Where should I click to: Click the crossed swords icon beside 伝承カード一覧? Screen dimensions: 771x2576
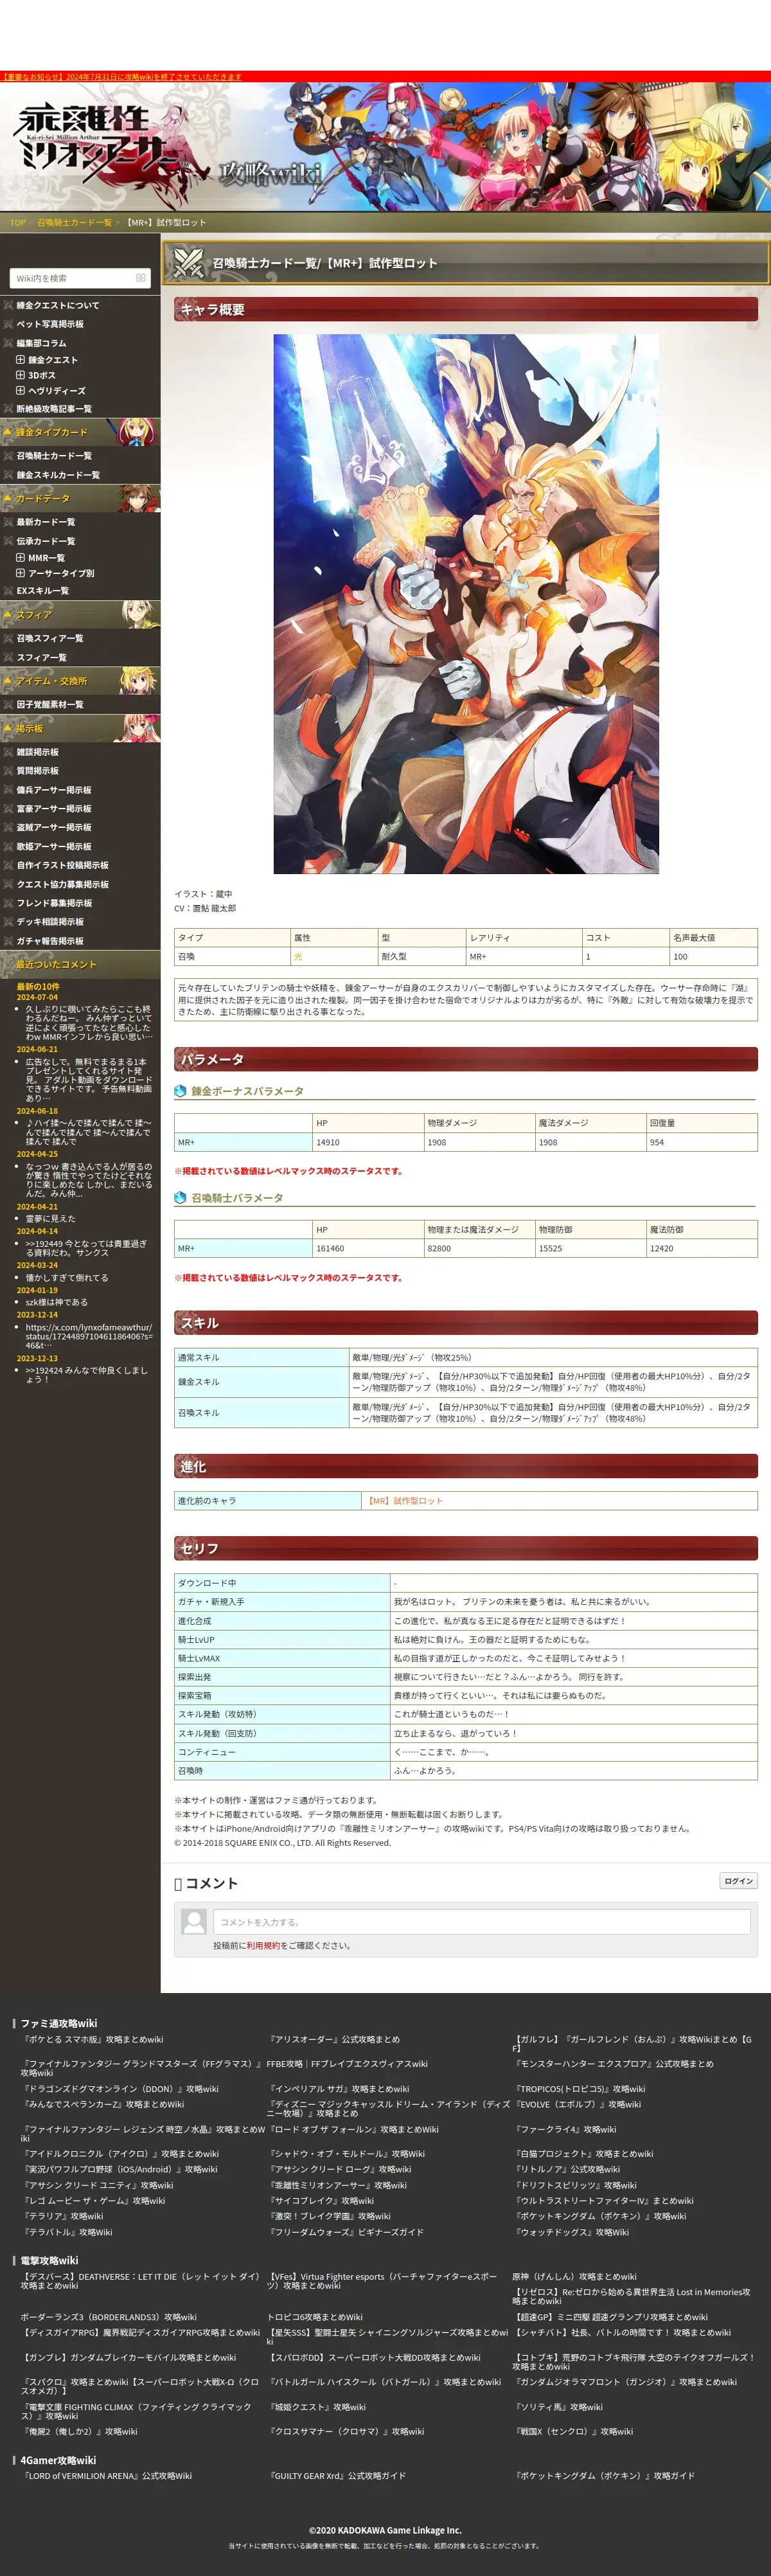pos(8,541)
